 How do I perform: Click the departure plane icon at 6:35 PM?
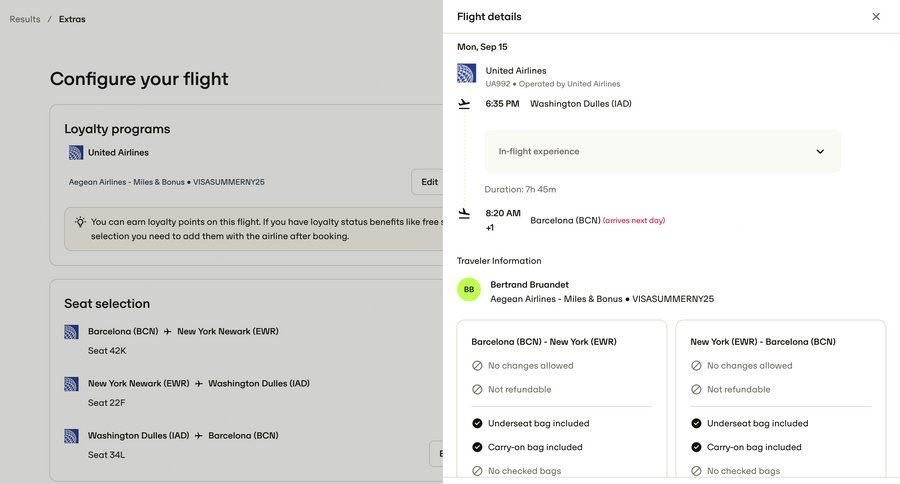(464, 104)
